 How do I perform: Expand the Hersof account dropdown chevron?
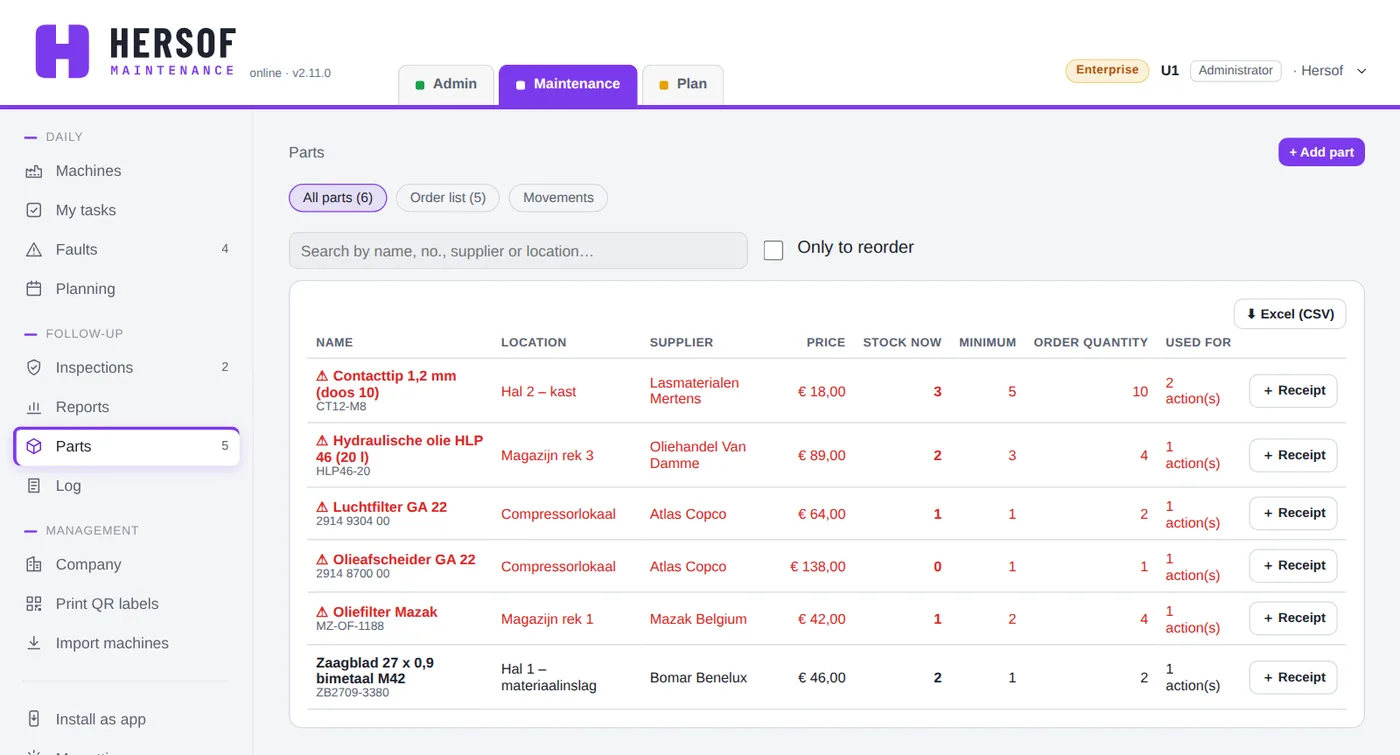tap(1361, 71)
